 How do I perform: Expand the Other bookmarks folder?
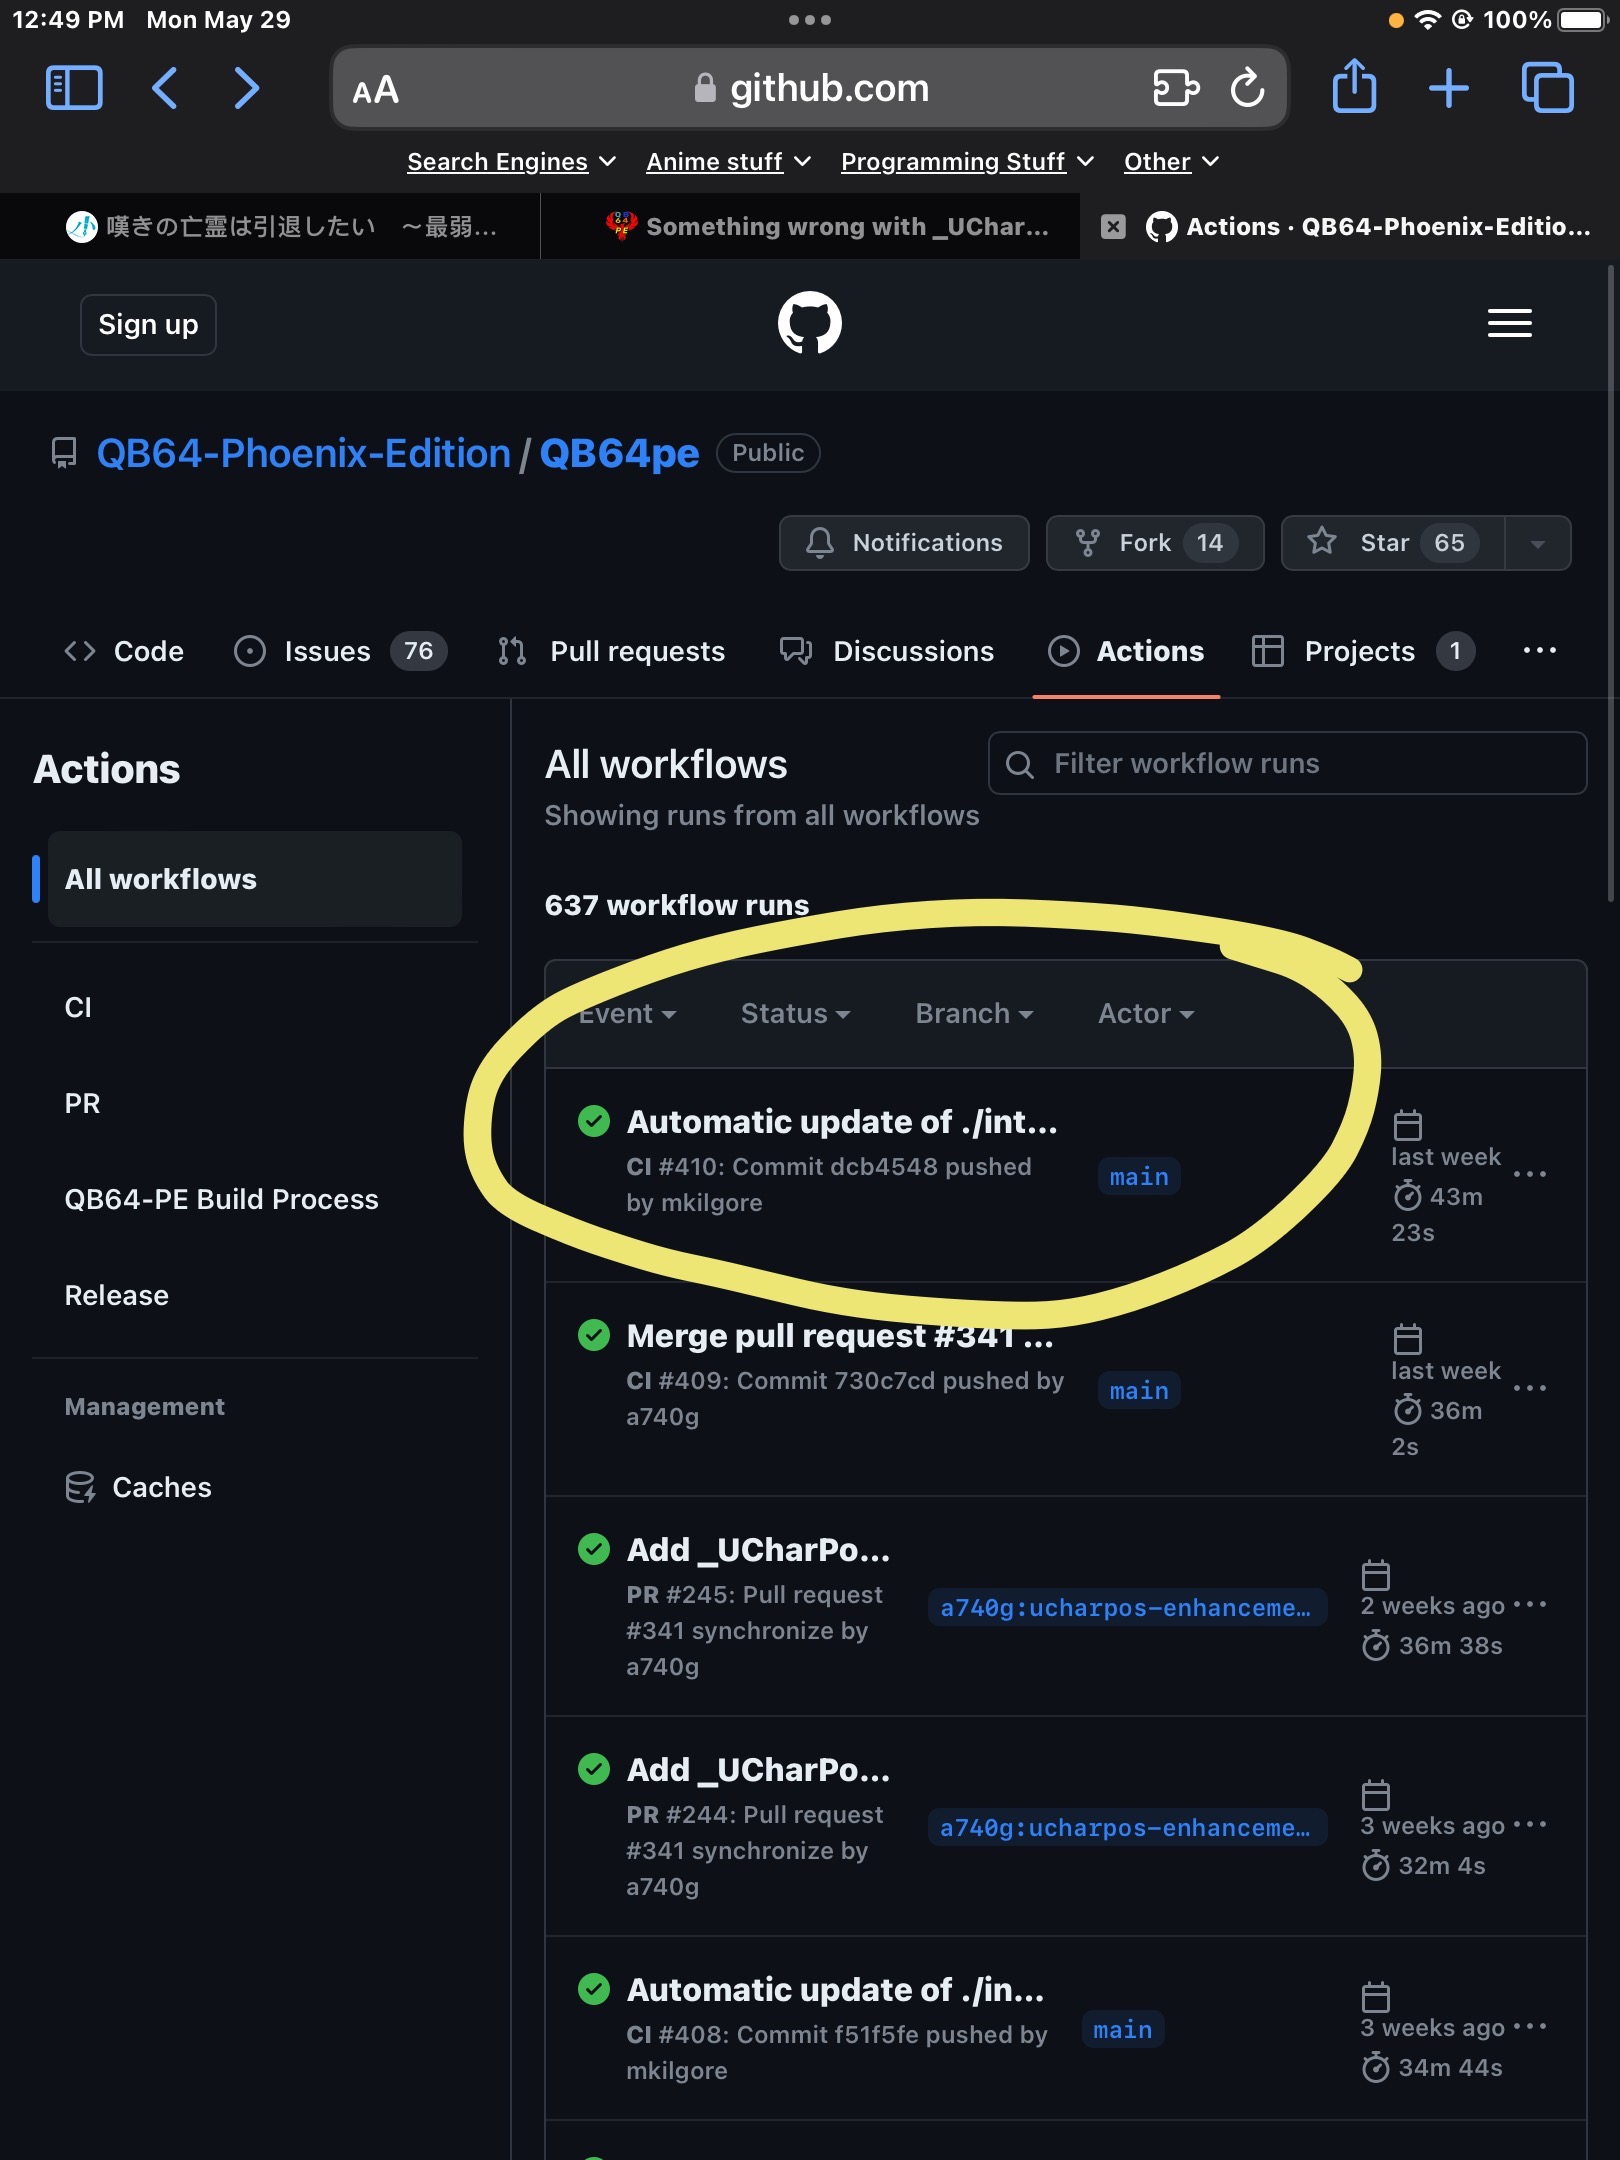click(x=1171, y=162)
